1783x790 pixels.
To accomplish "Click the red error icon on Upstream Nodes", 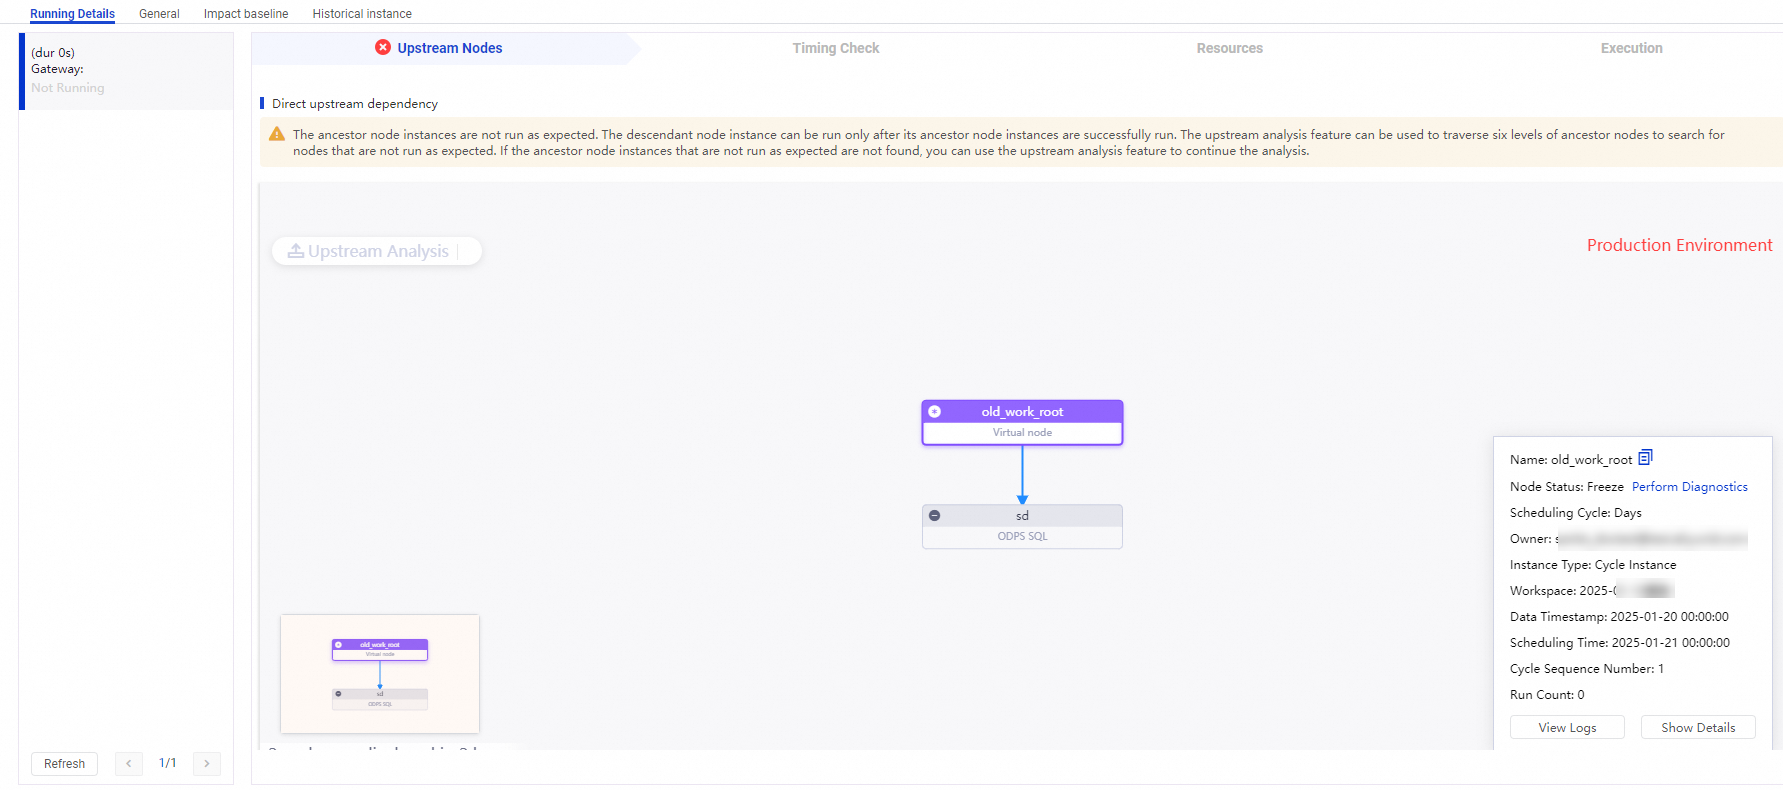I will click(383, 47).
